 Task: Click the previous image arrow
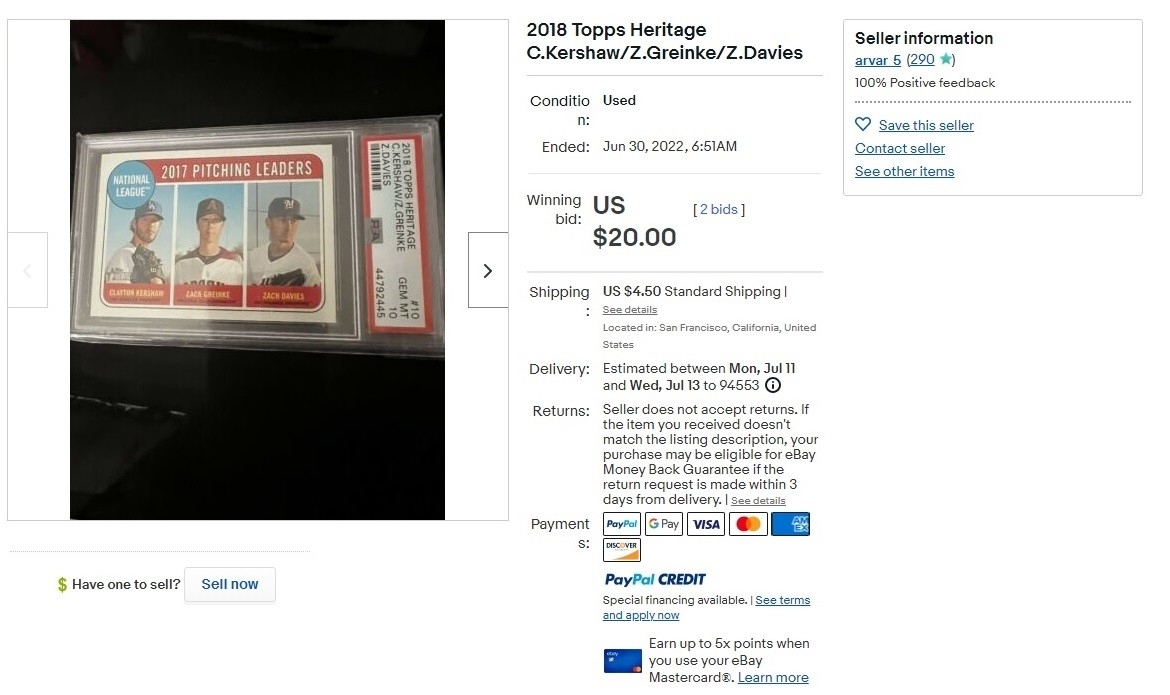coord(28,270)
